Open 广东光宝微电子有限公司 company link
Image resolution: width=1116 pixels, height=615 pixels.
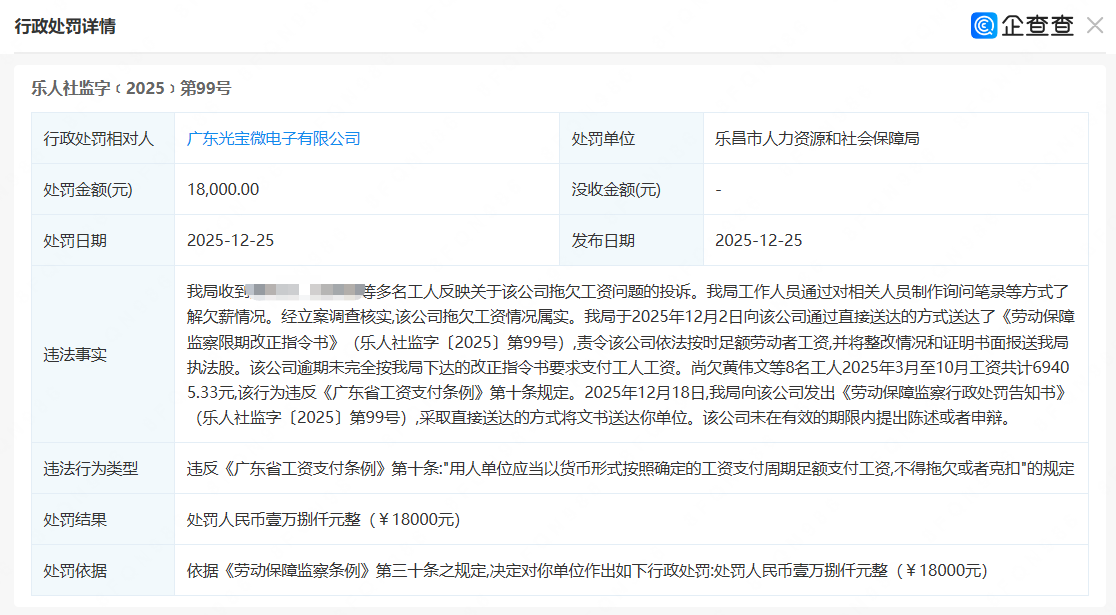[273, 139]
